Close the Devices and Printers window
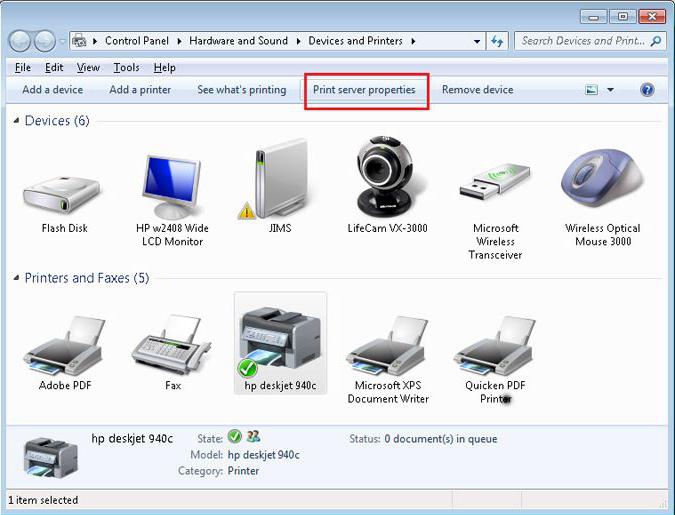 point(652,17)
